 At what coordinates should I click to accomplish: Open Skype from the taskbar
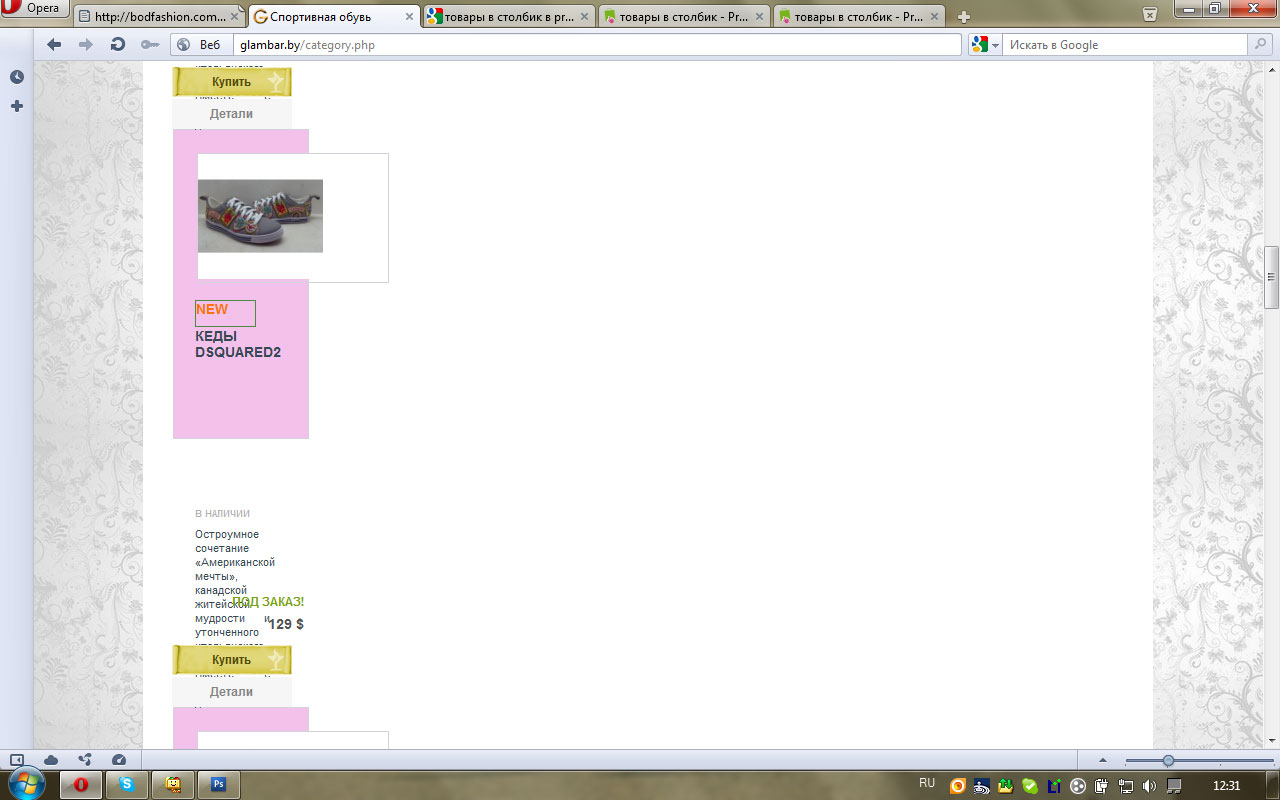coord(127,785)
